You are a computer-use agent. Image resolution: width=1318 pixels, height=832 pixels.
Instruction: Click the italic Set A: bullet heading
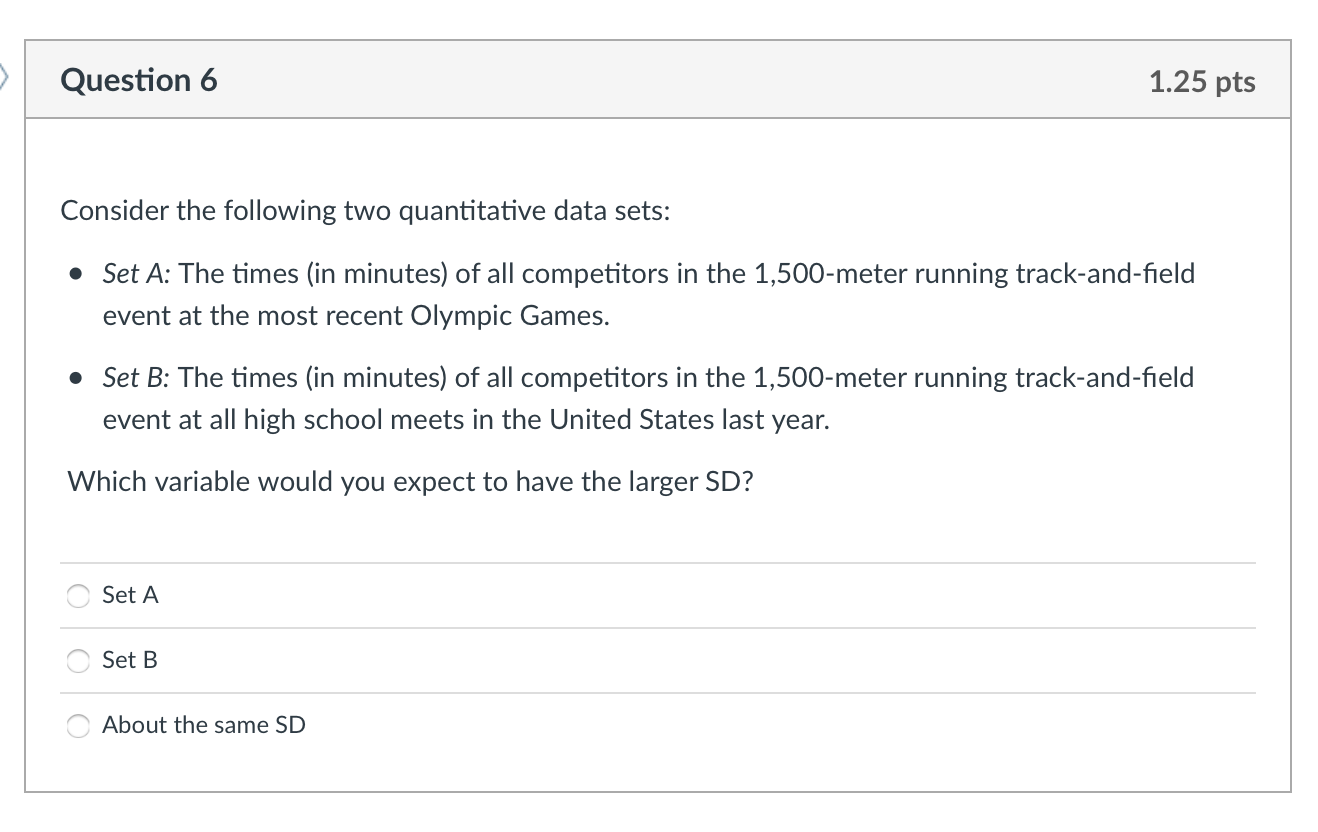[137, 274]
